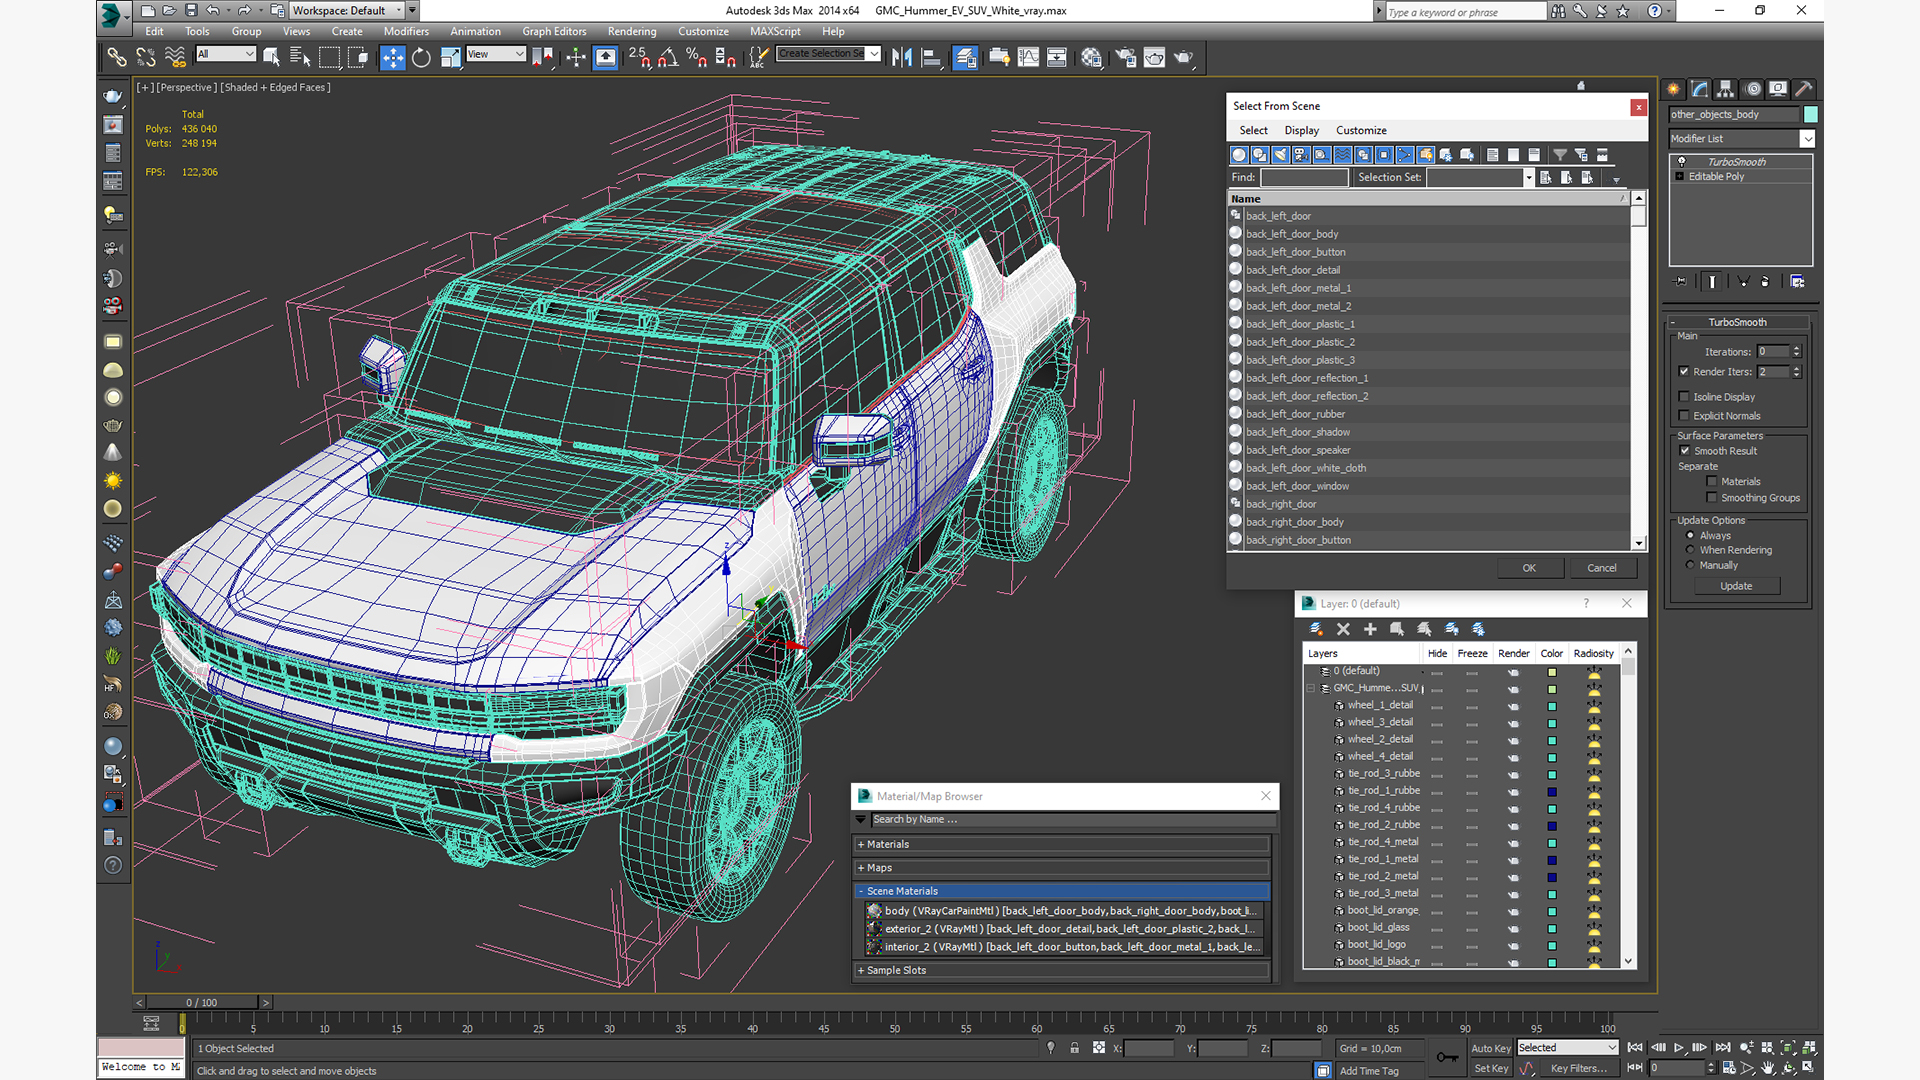Toggle Render Iters checkbox in TurboSmooth

(x=1684, y=371)
